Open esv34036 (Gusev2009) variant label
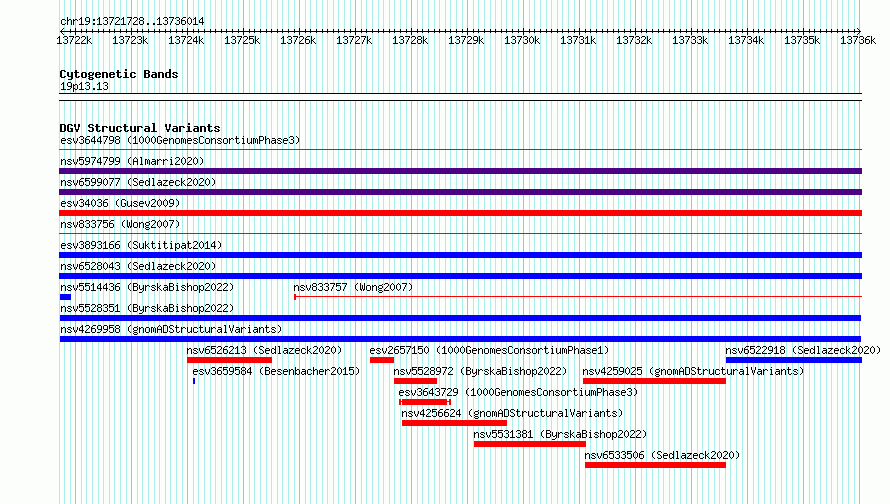890x504 pixels. pos(120,203)
